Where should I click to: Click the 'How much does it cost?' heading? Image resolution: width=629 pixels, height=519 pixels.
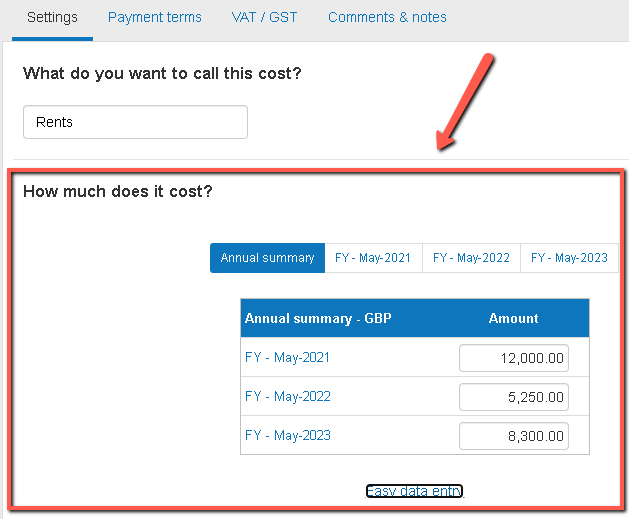pos(118,191)
